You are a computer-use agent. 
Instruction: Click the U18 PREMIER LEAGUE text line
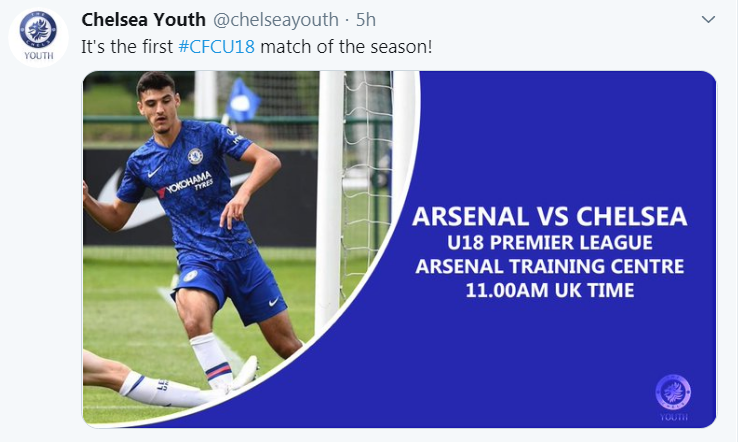[550, 243]
